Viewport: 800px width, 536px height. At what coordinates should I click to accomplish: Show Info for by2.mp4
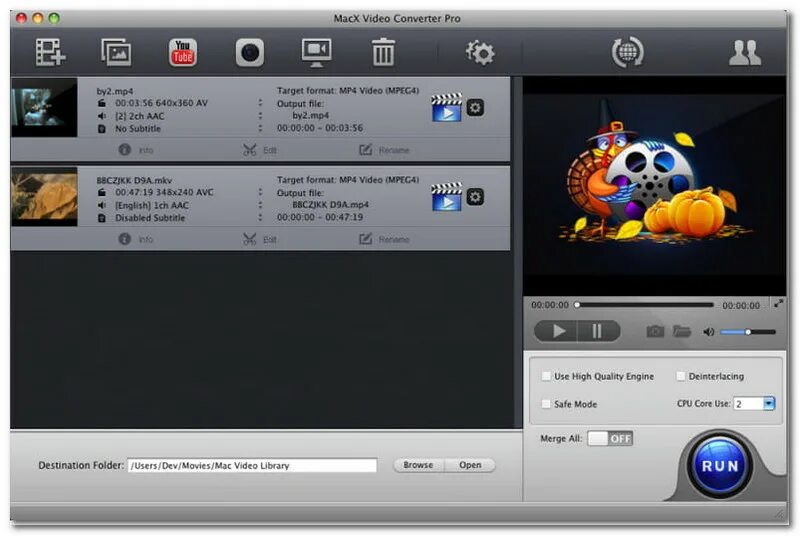136,150
